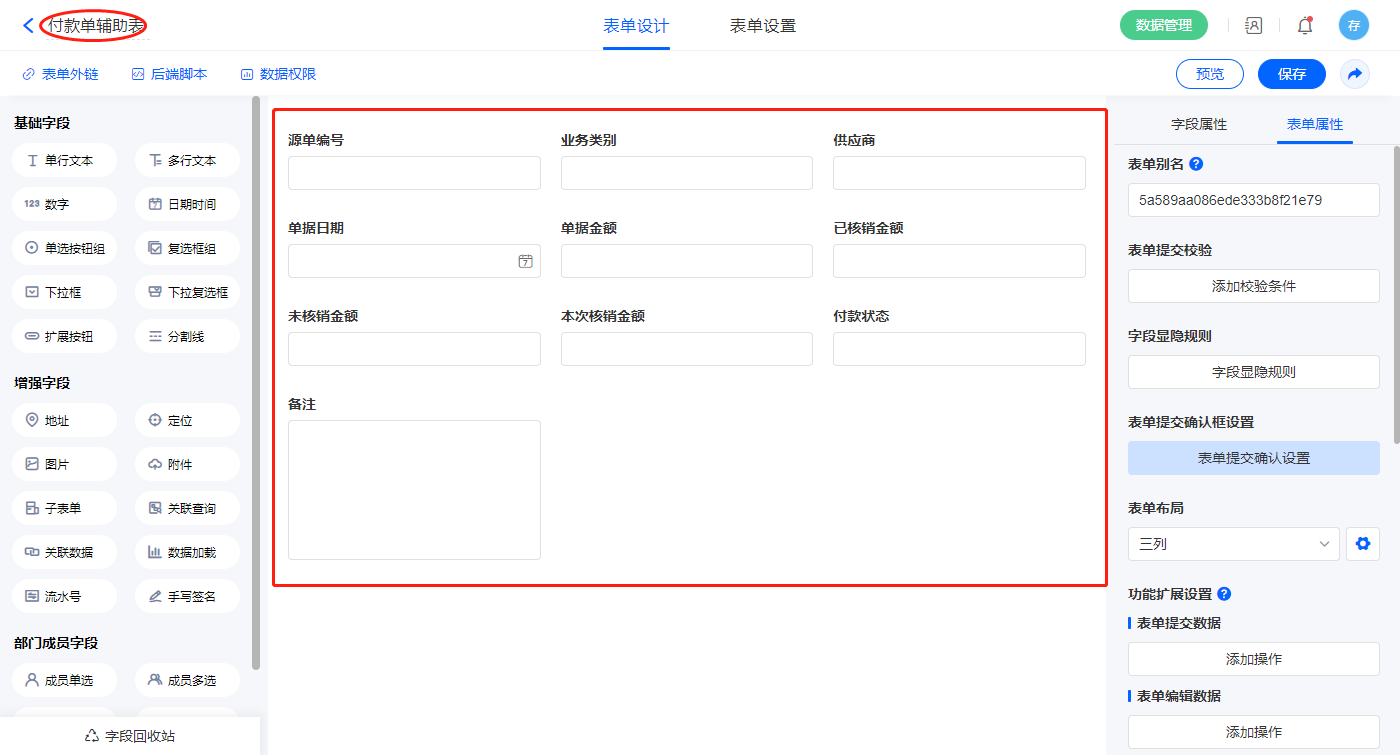
Task: Click the back arrow beside 付款单辅助表
Action: [28, 26]
